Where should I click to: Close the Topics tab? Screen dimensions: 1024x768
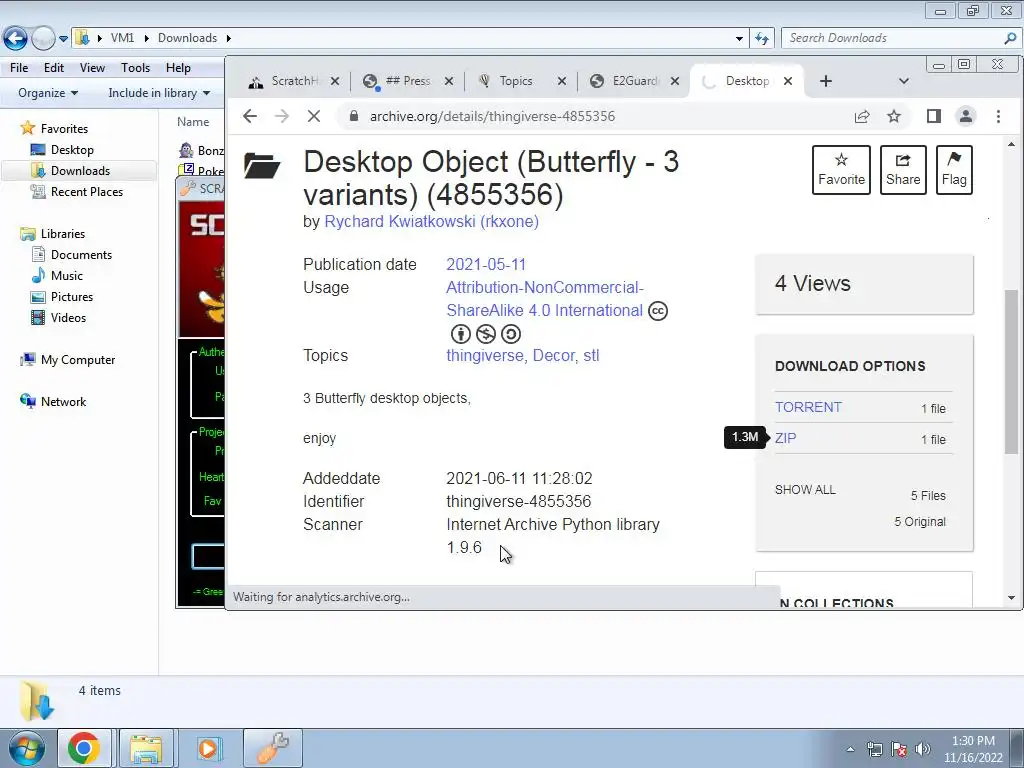562,81
